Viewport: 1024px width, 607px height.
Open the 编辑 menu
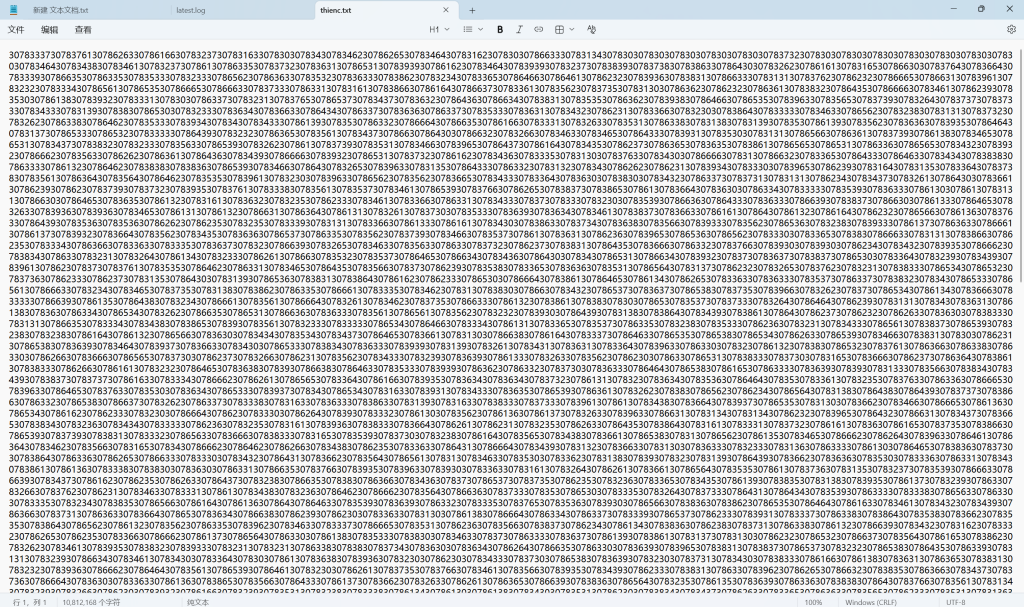pos(49,30)
